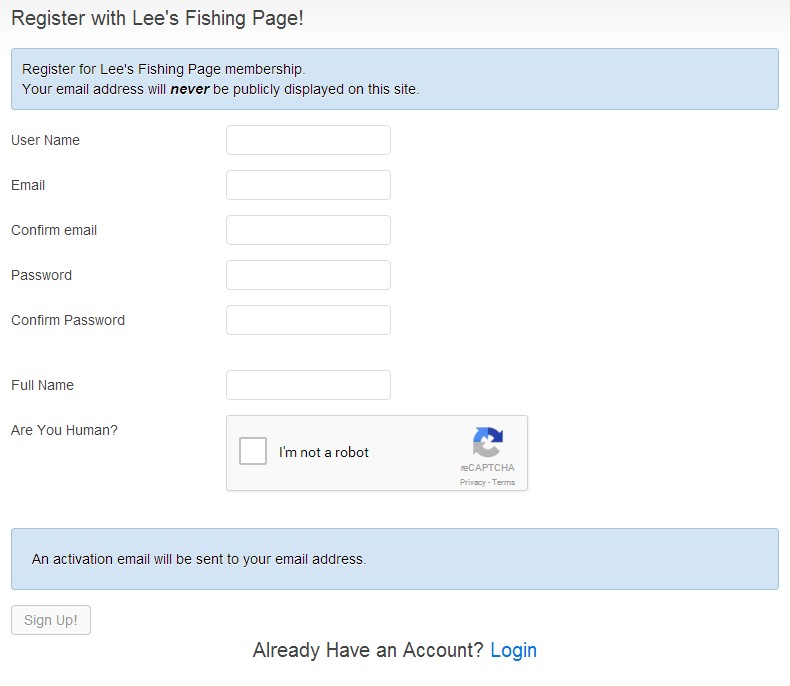The width and height of the screenshot is (790, 686).
Task: Click the "Are You Human?" label
Action: pyautogui.click(x=64, y=430)
